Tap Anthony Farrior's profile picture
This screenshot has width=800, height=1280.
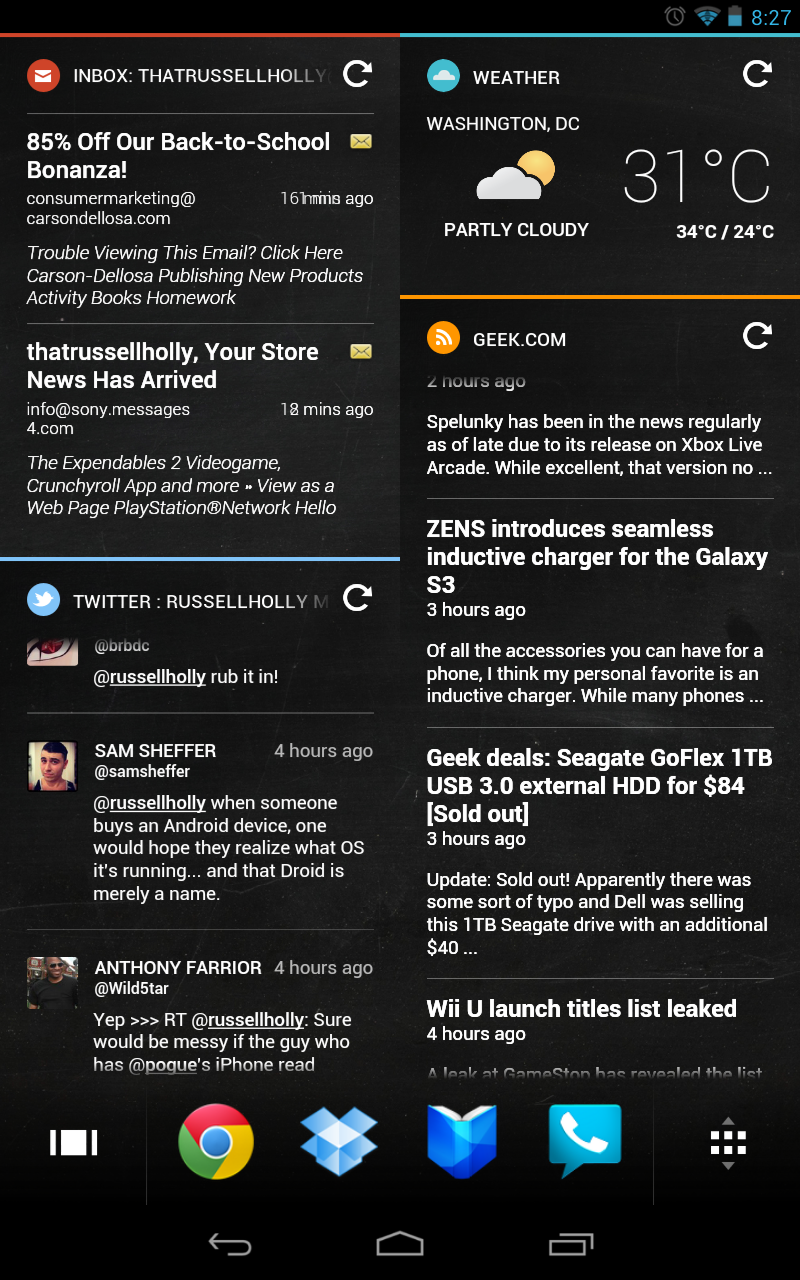coord(52,983)
